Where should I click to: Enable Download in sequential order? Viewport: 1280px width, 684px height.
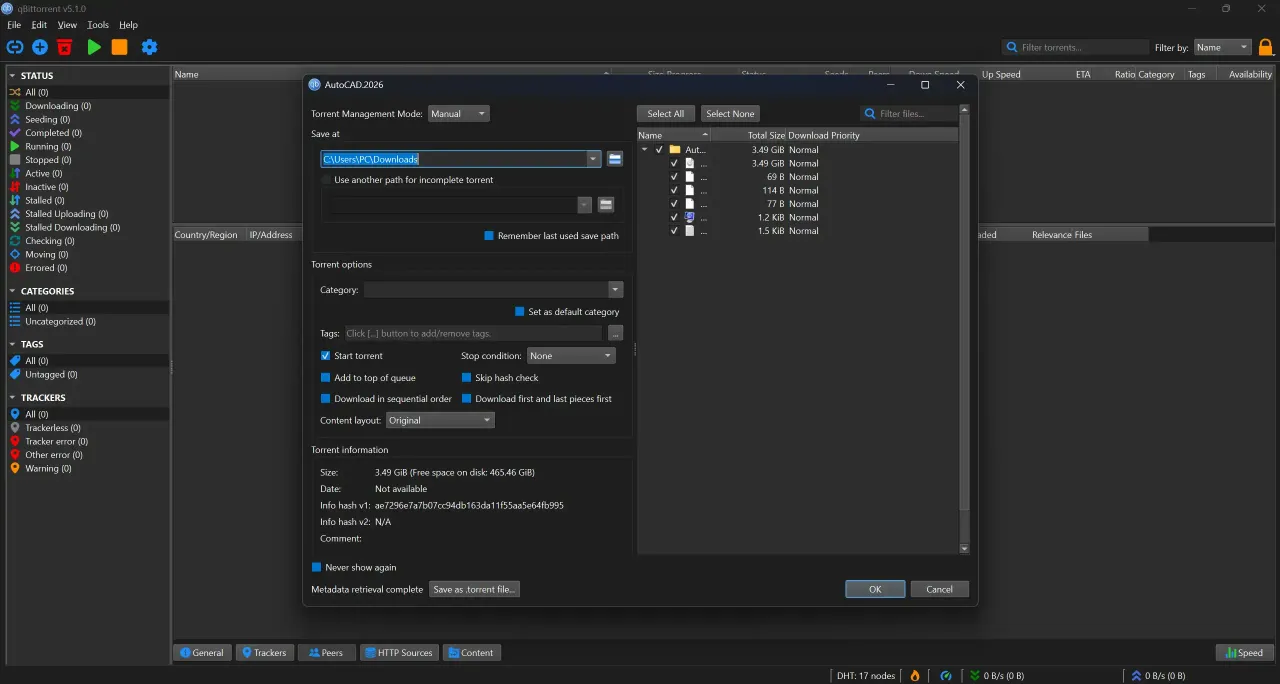point(326,399)
